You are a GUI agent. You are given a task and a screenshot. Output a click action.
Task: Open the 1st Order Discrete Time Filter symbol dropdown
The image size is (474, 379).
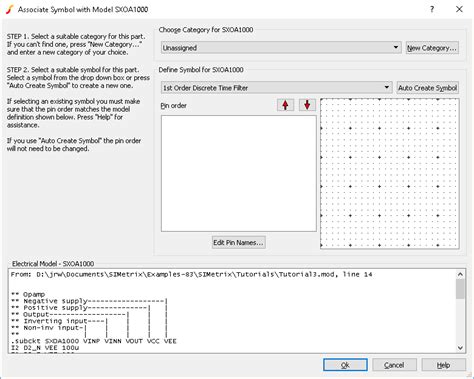pos(276,88)
